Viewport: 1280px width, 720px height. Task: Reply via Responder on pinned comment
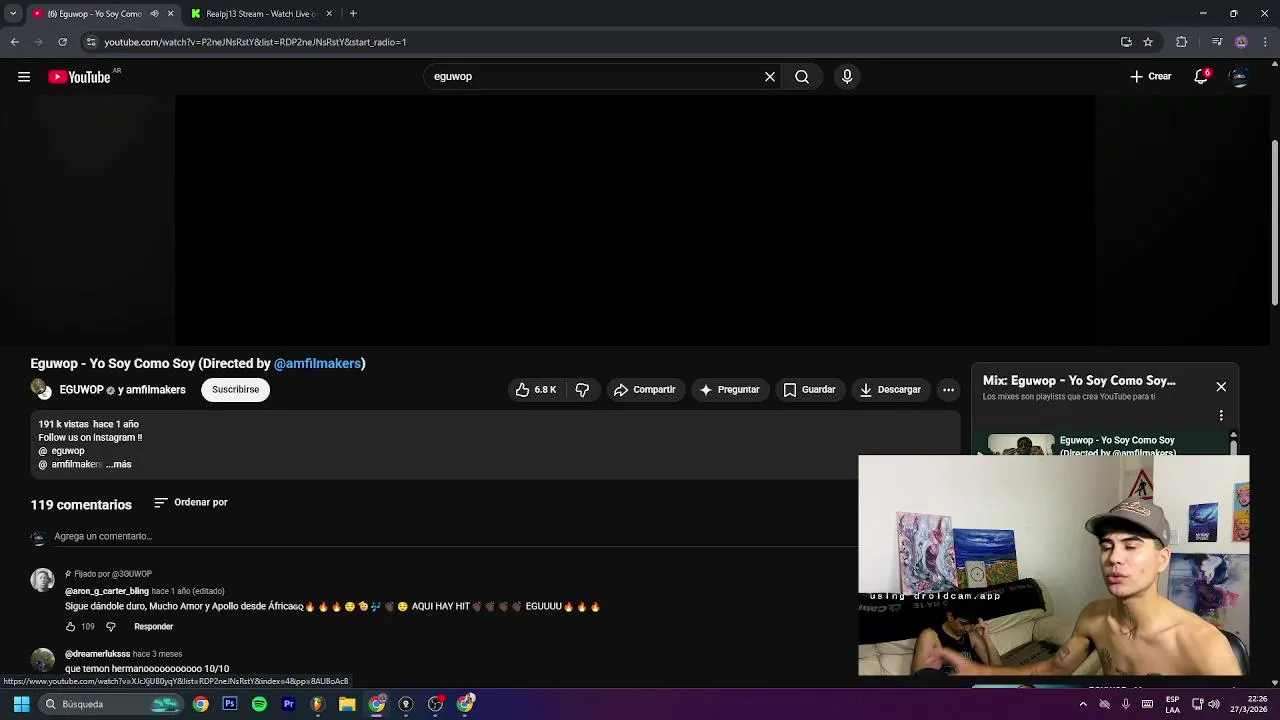pos(154,627)
